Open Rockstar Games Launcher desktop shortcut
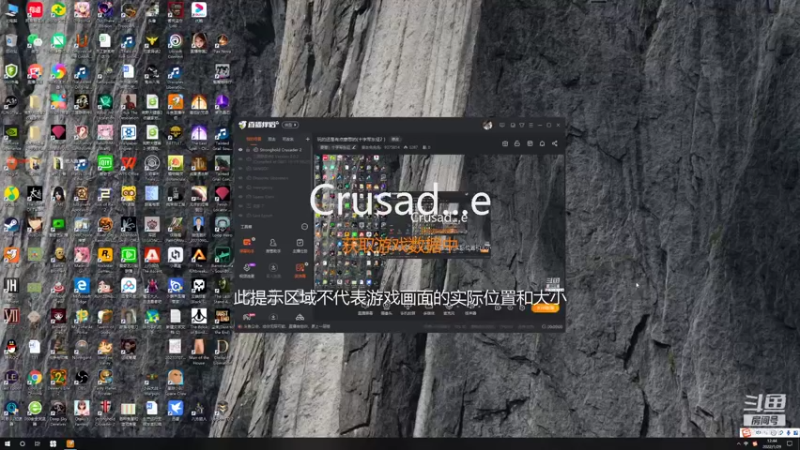 105,255
